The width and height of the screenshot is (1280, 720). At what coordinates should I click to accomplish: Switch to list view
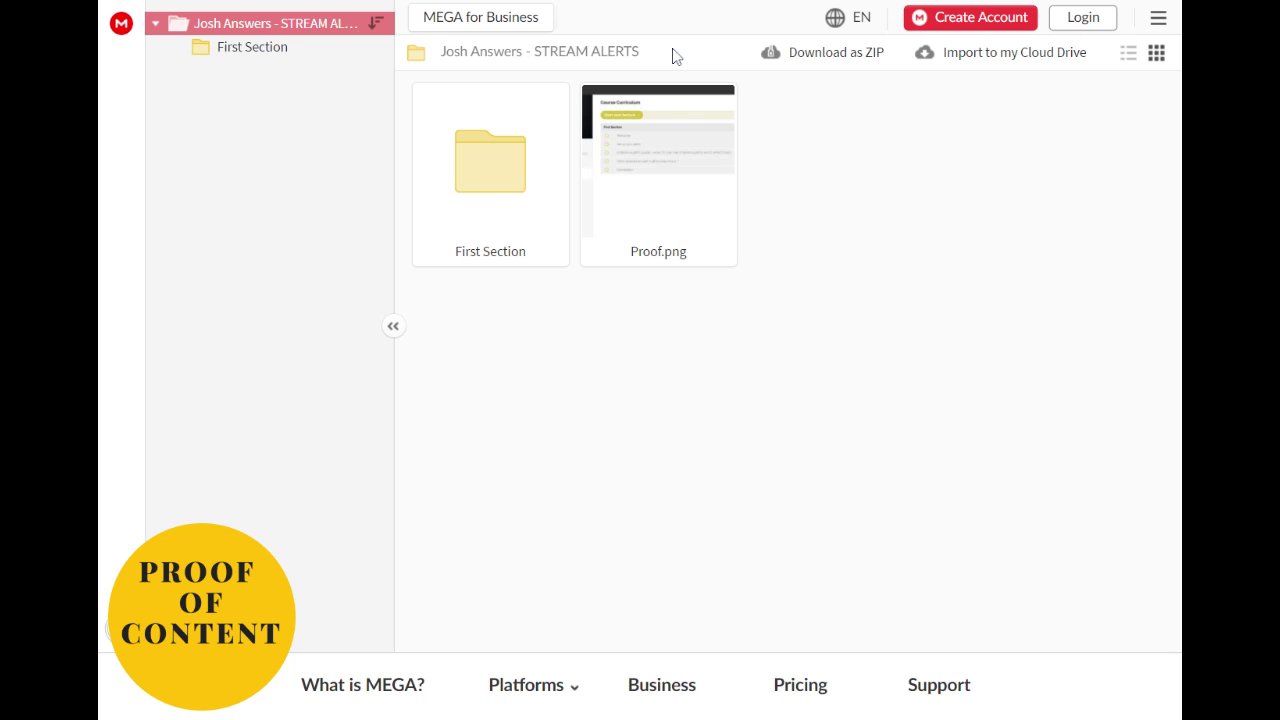point(1128,53)
